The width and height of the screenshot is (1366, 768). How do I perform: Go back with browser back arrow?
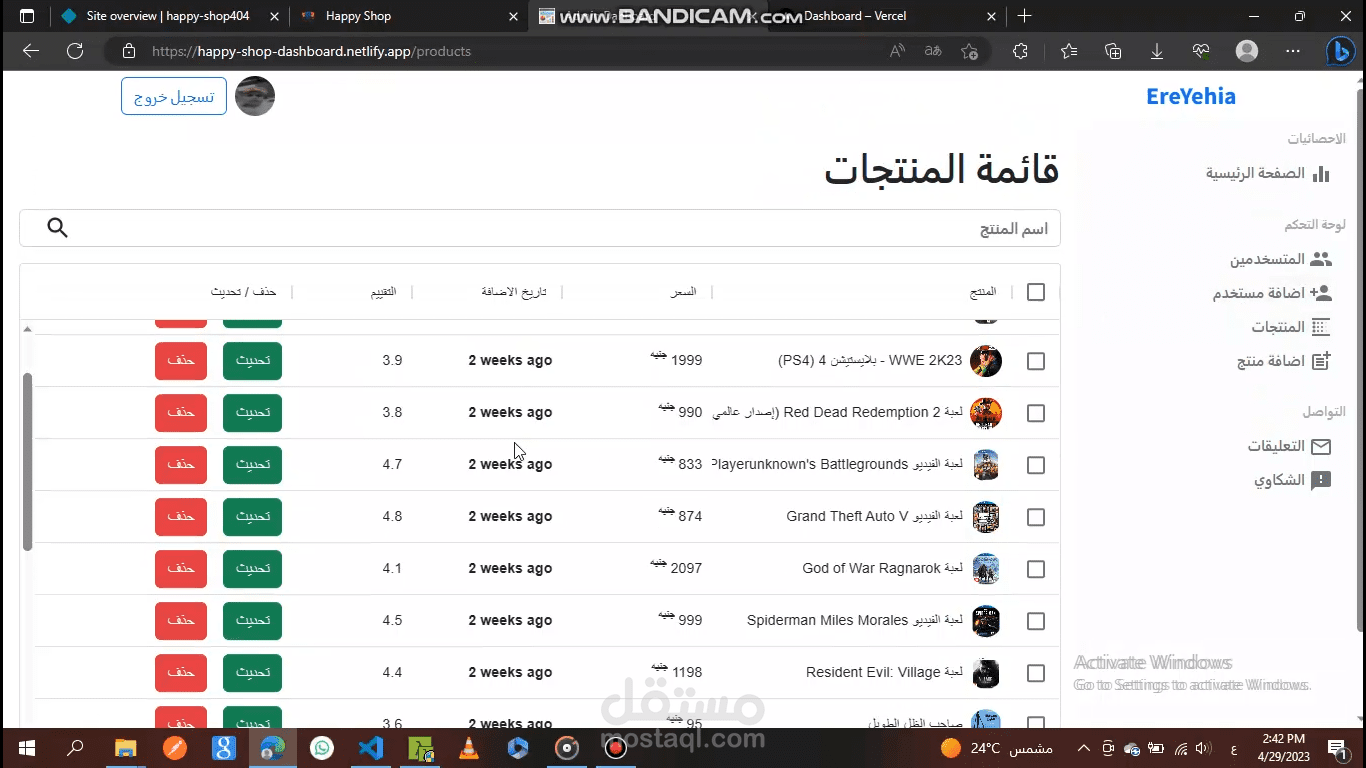(31, 51)
